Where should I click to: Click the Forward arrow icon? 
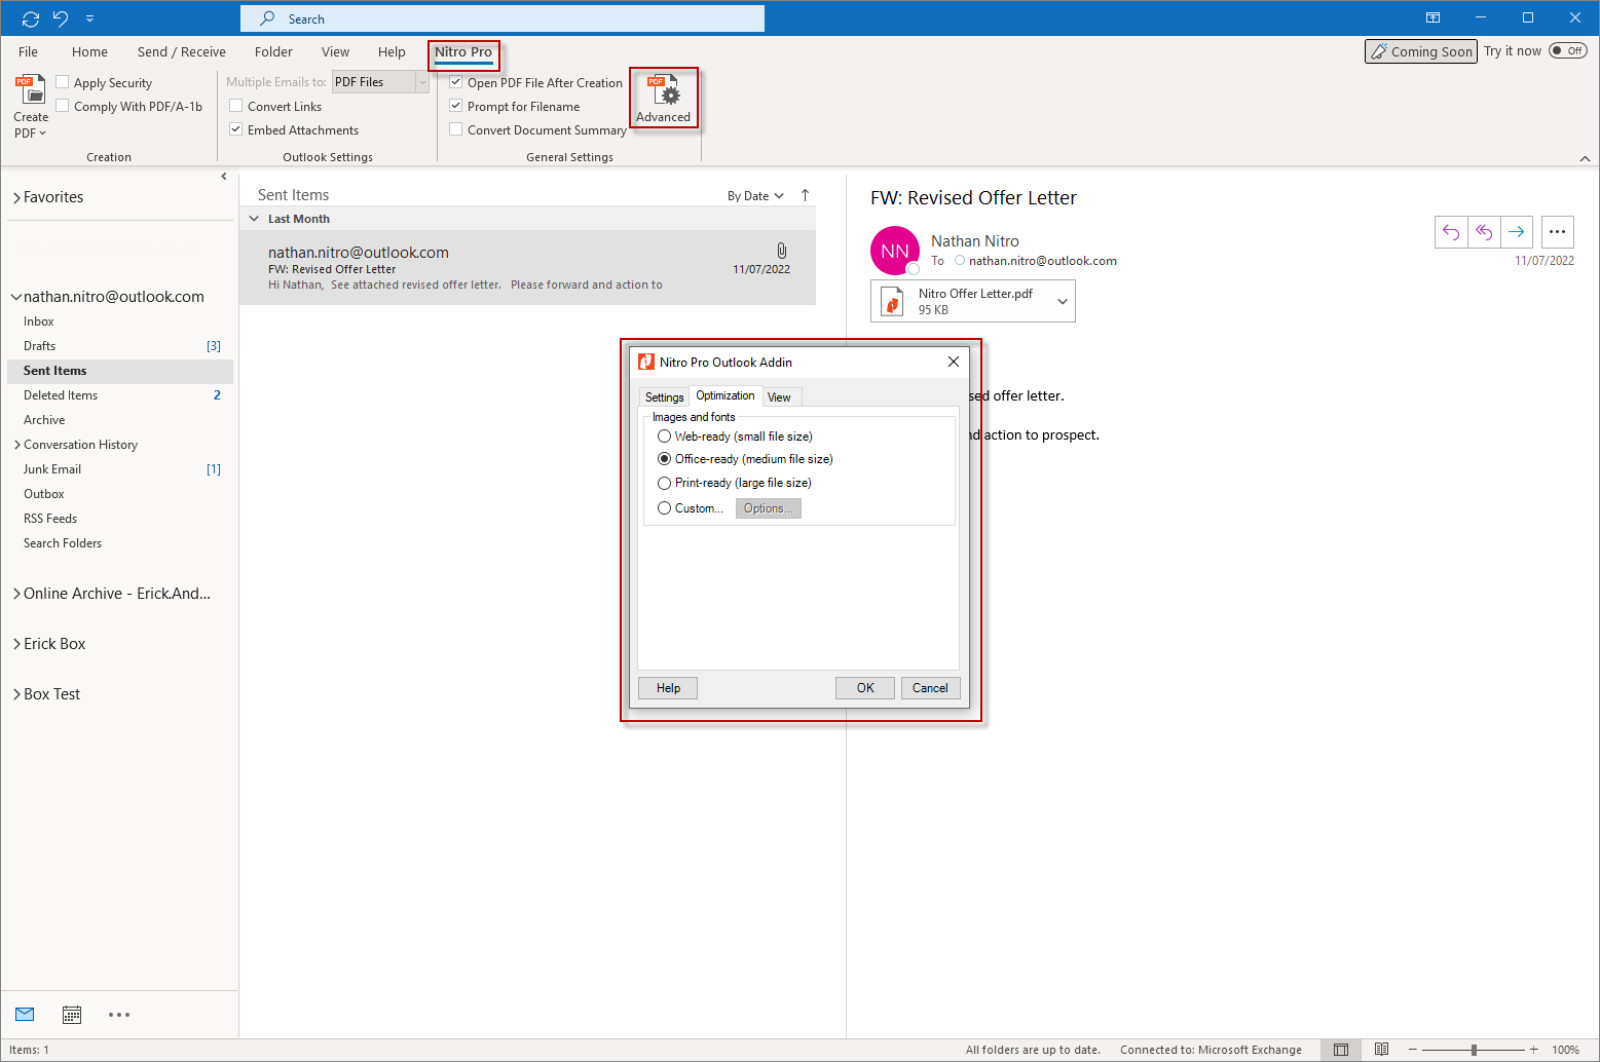pyautogui.click(x=1516, y=231)
